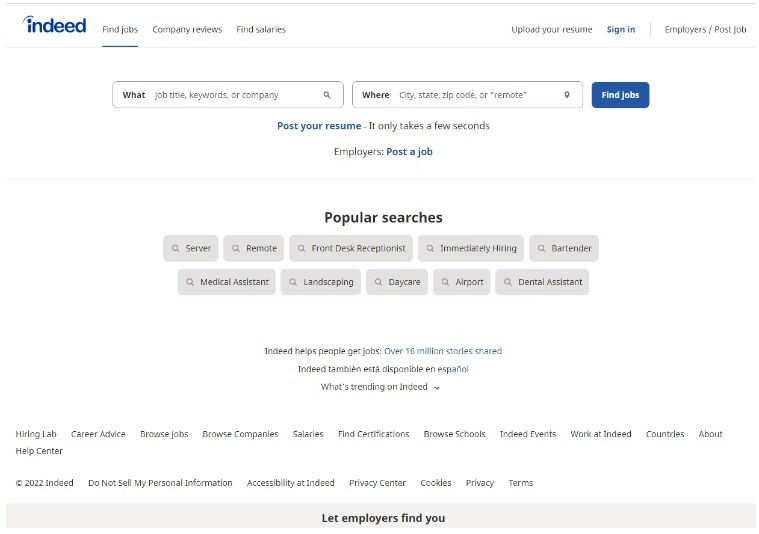The image size is (759, 534).
Task: Click the Let employers find you heading
Action: [x=383, y=518]
